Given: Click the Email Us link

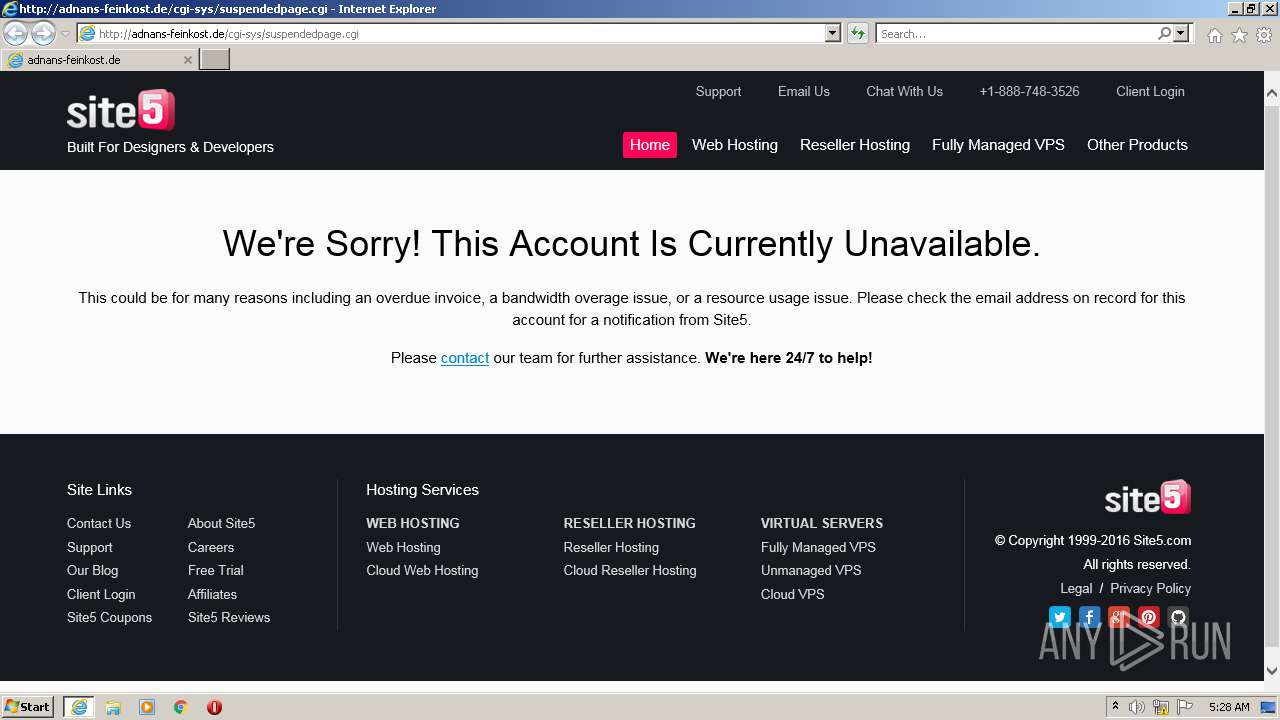Looking at the screenshot, I should coord(804,91).
